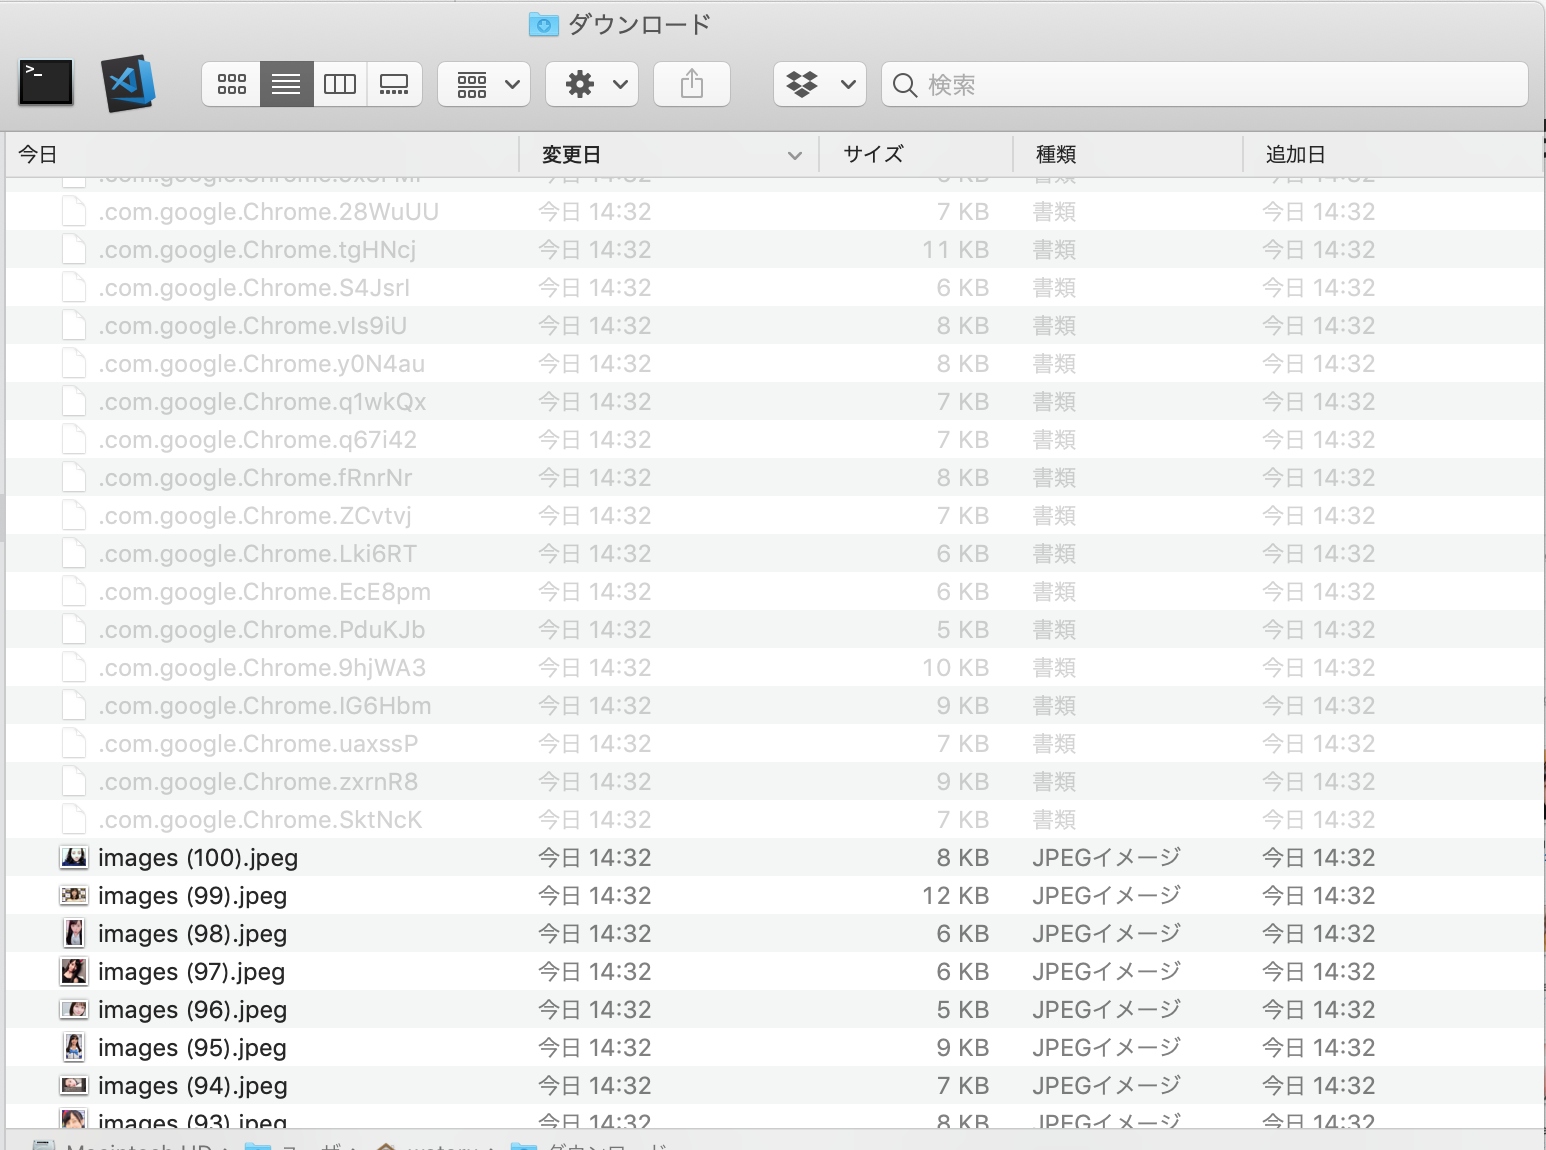Sort by the 変更日 column header
Image resolution: width=1546 pixels, height=1150 pixels.
[x=669, y=155]
